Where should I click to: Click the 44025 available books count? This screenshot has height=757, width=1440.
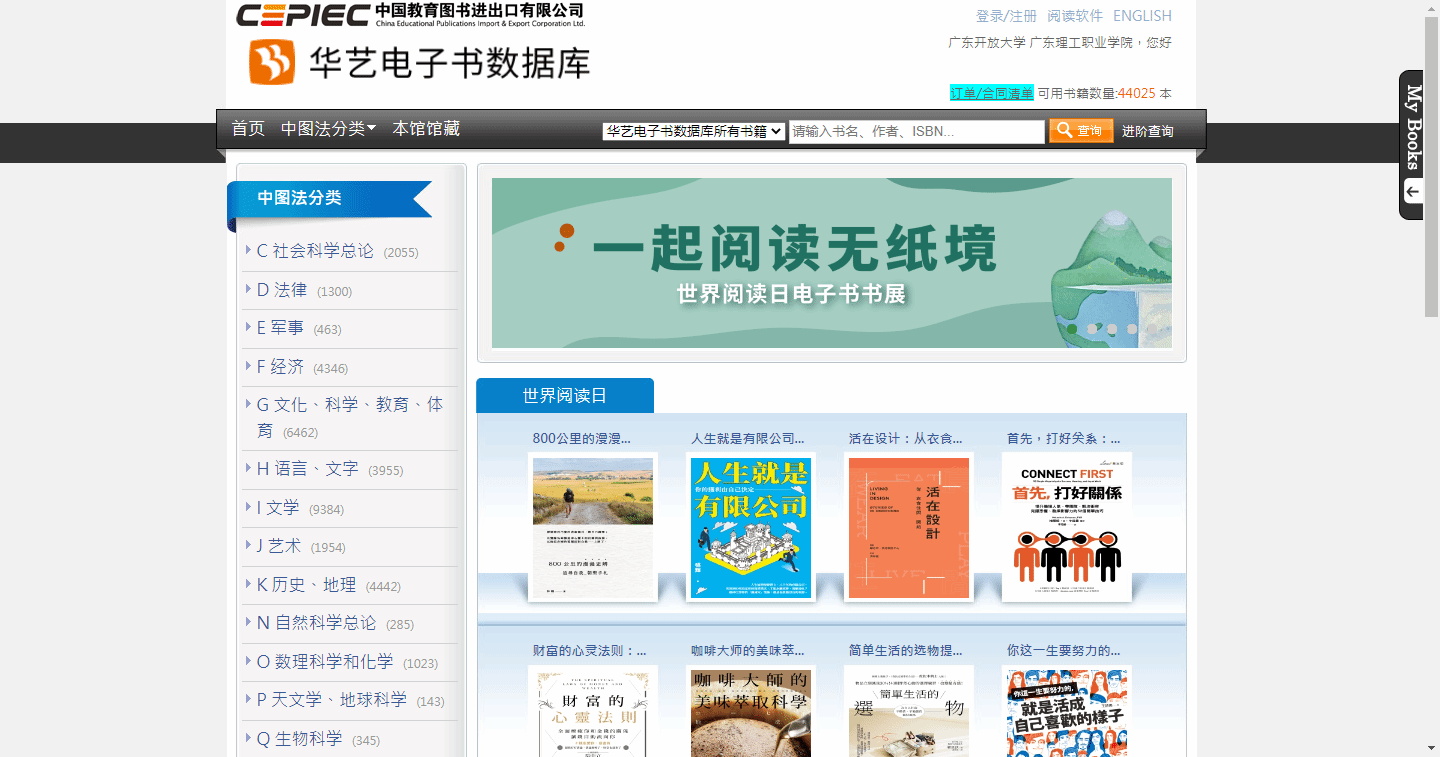point(1136,93)
